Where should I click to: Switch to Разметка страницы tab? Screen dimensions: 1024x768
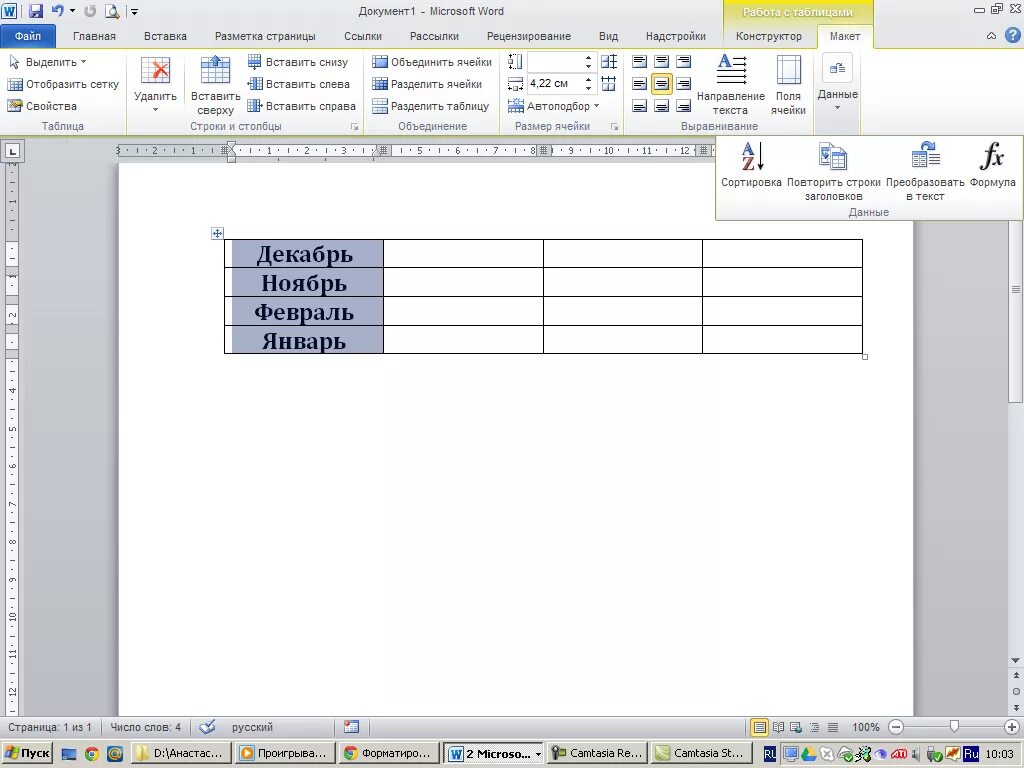tap(265, 36)
